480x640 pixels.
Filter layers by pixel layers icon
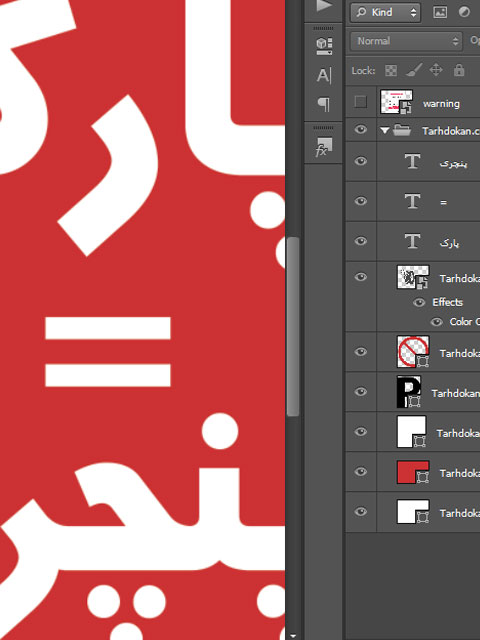point(440,12)
